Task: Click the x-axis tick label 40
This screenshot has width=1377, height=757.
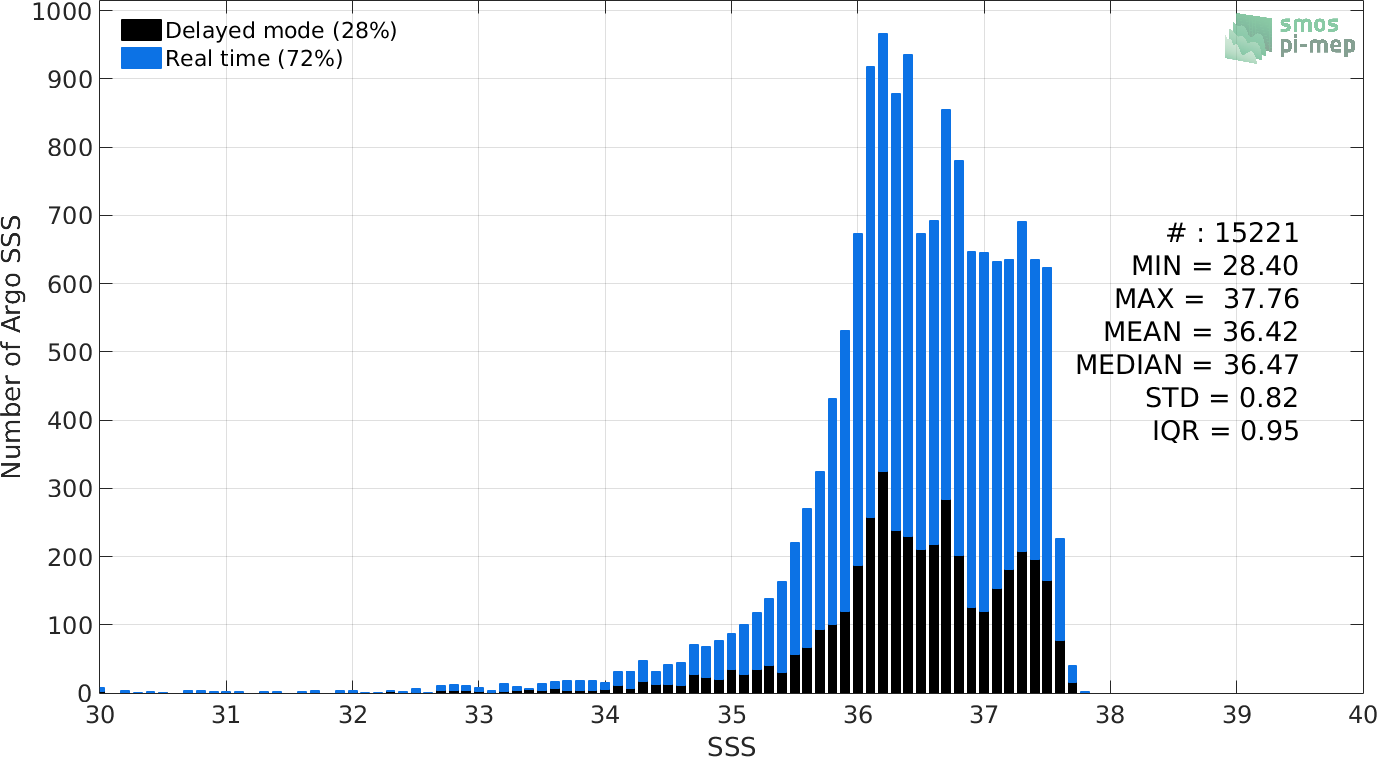Action: 1363,715
